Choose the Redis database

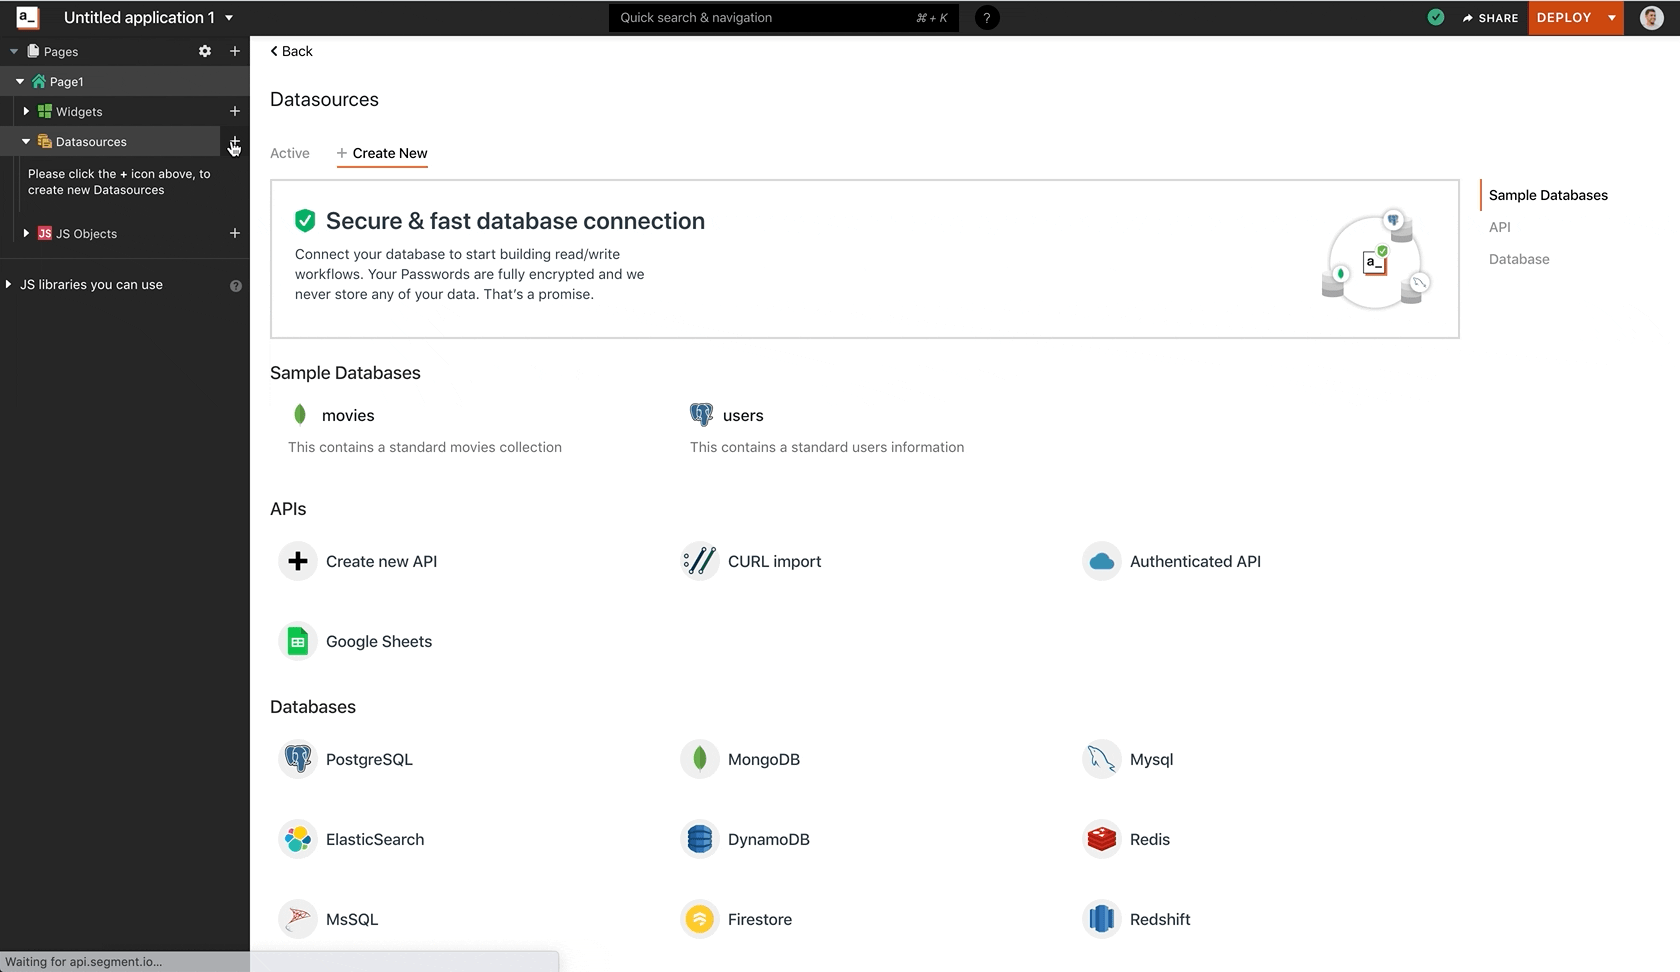[1150, 839]
